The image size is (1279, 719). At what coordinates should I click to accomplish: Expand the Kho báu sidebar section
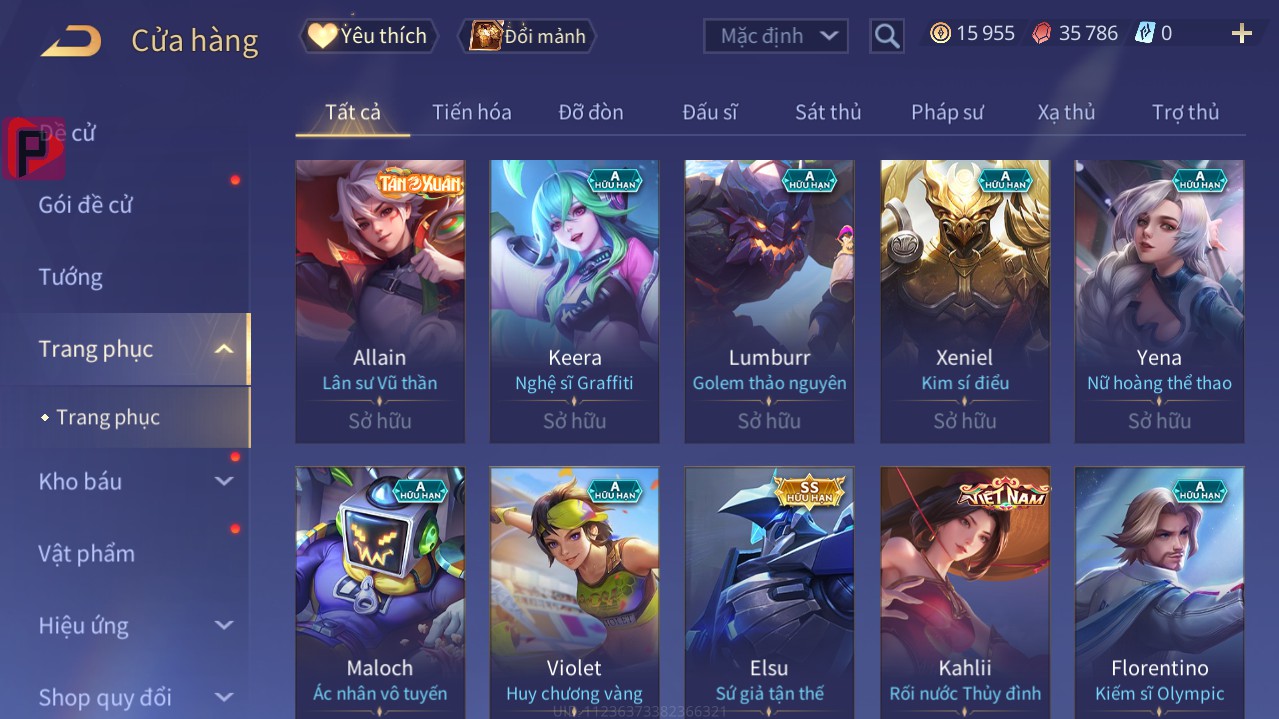(x=225, y=481)
